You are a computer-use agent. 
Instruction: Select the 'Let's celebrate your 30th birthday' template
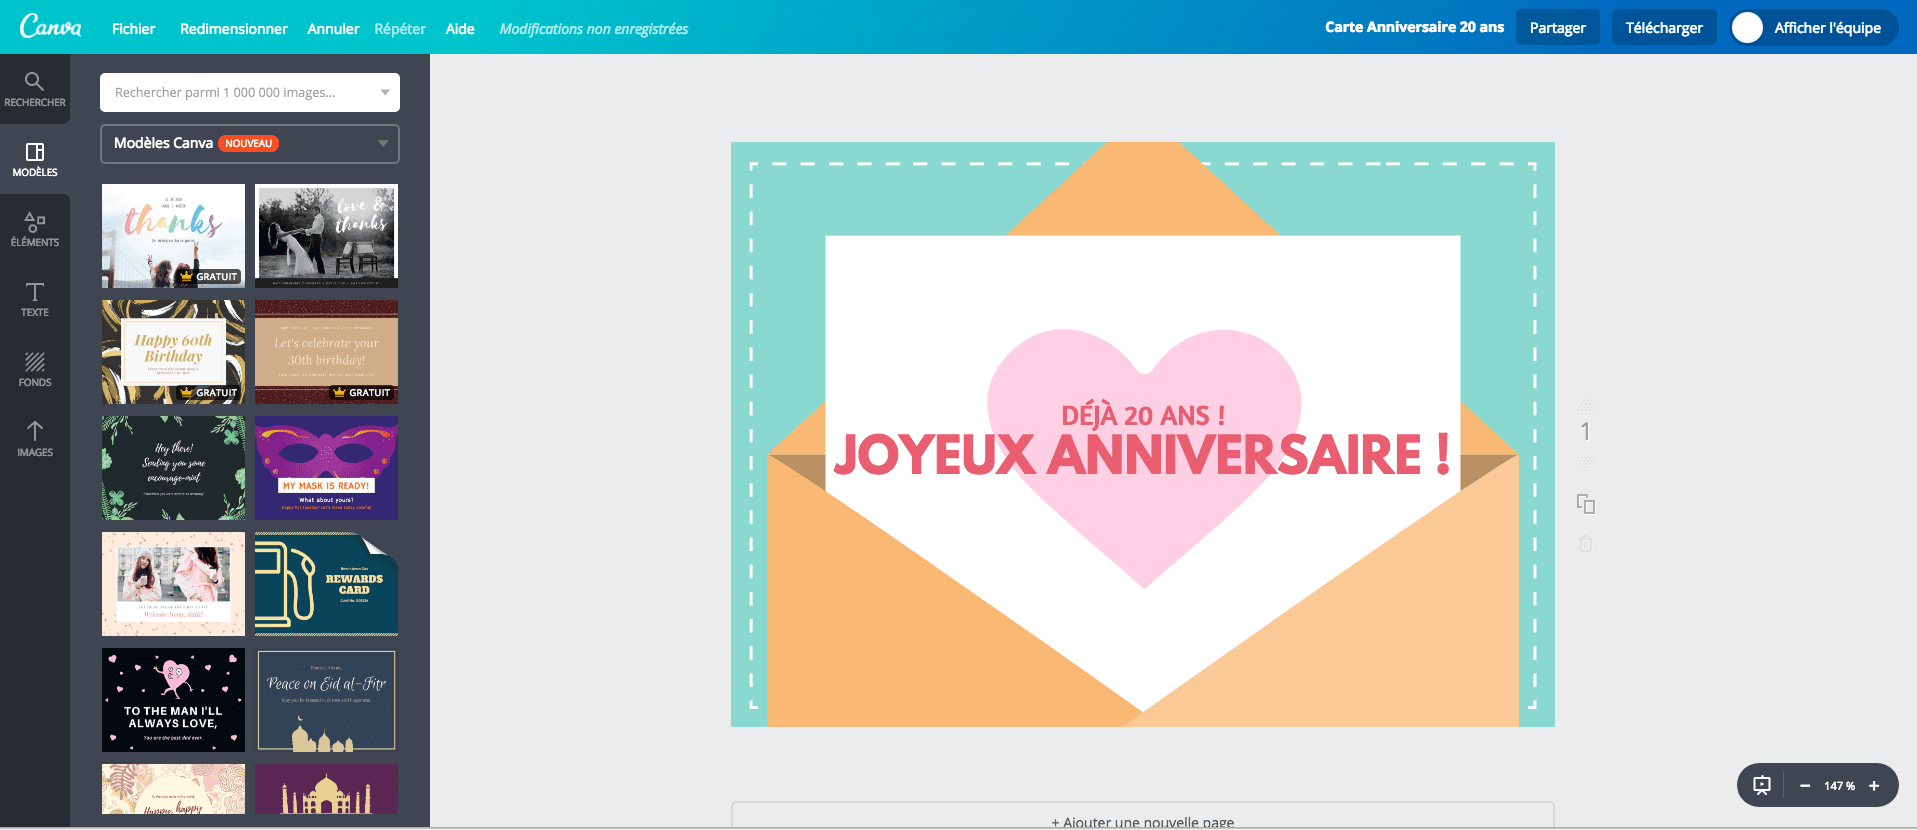click(326, 352)
